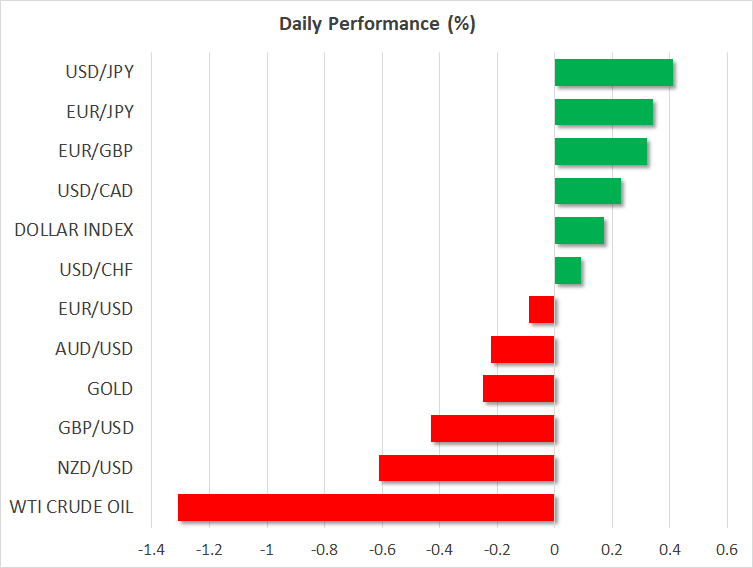This screenshot has width=753, height=568.
Task: Click the green EUR/JPY bar
Action: pos(603,112)
